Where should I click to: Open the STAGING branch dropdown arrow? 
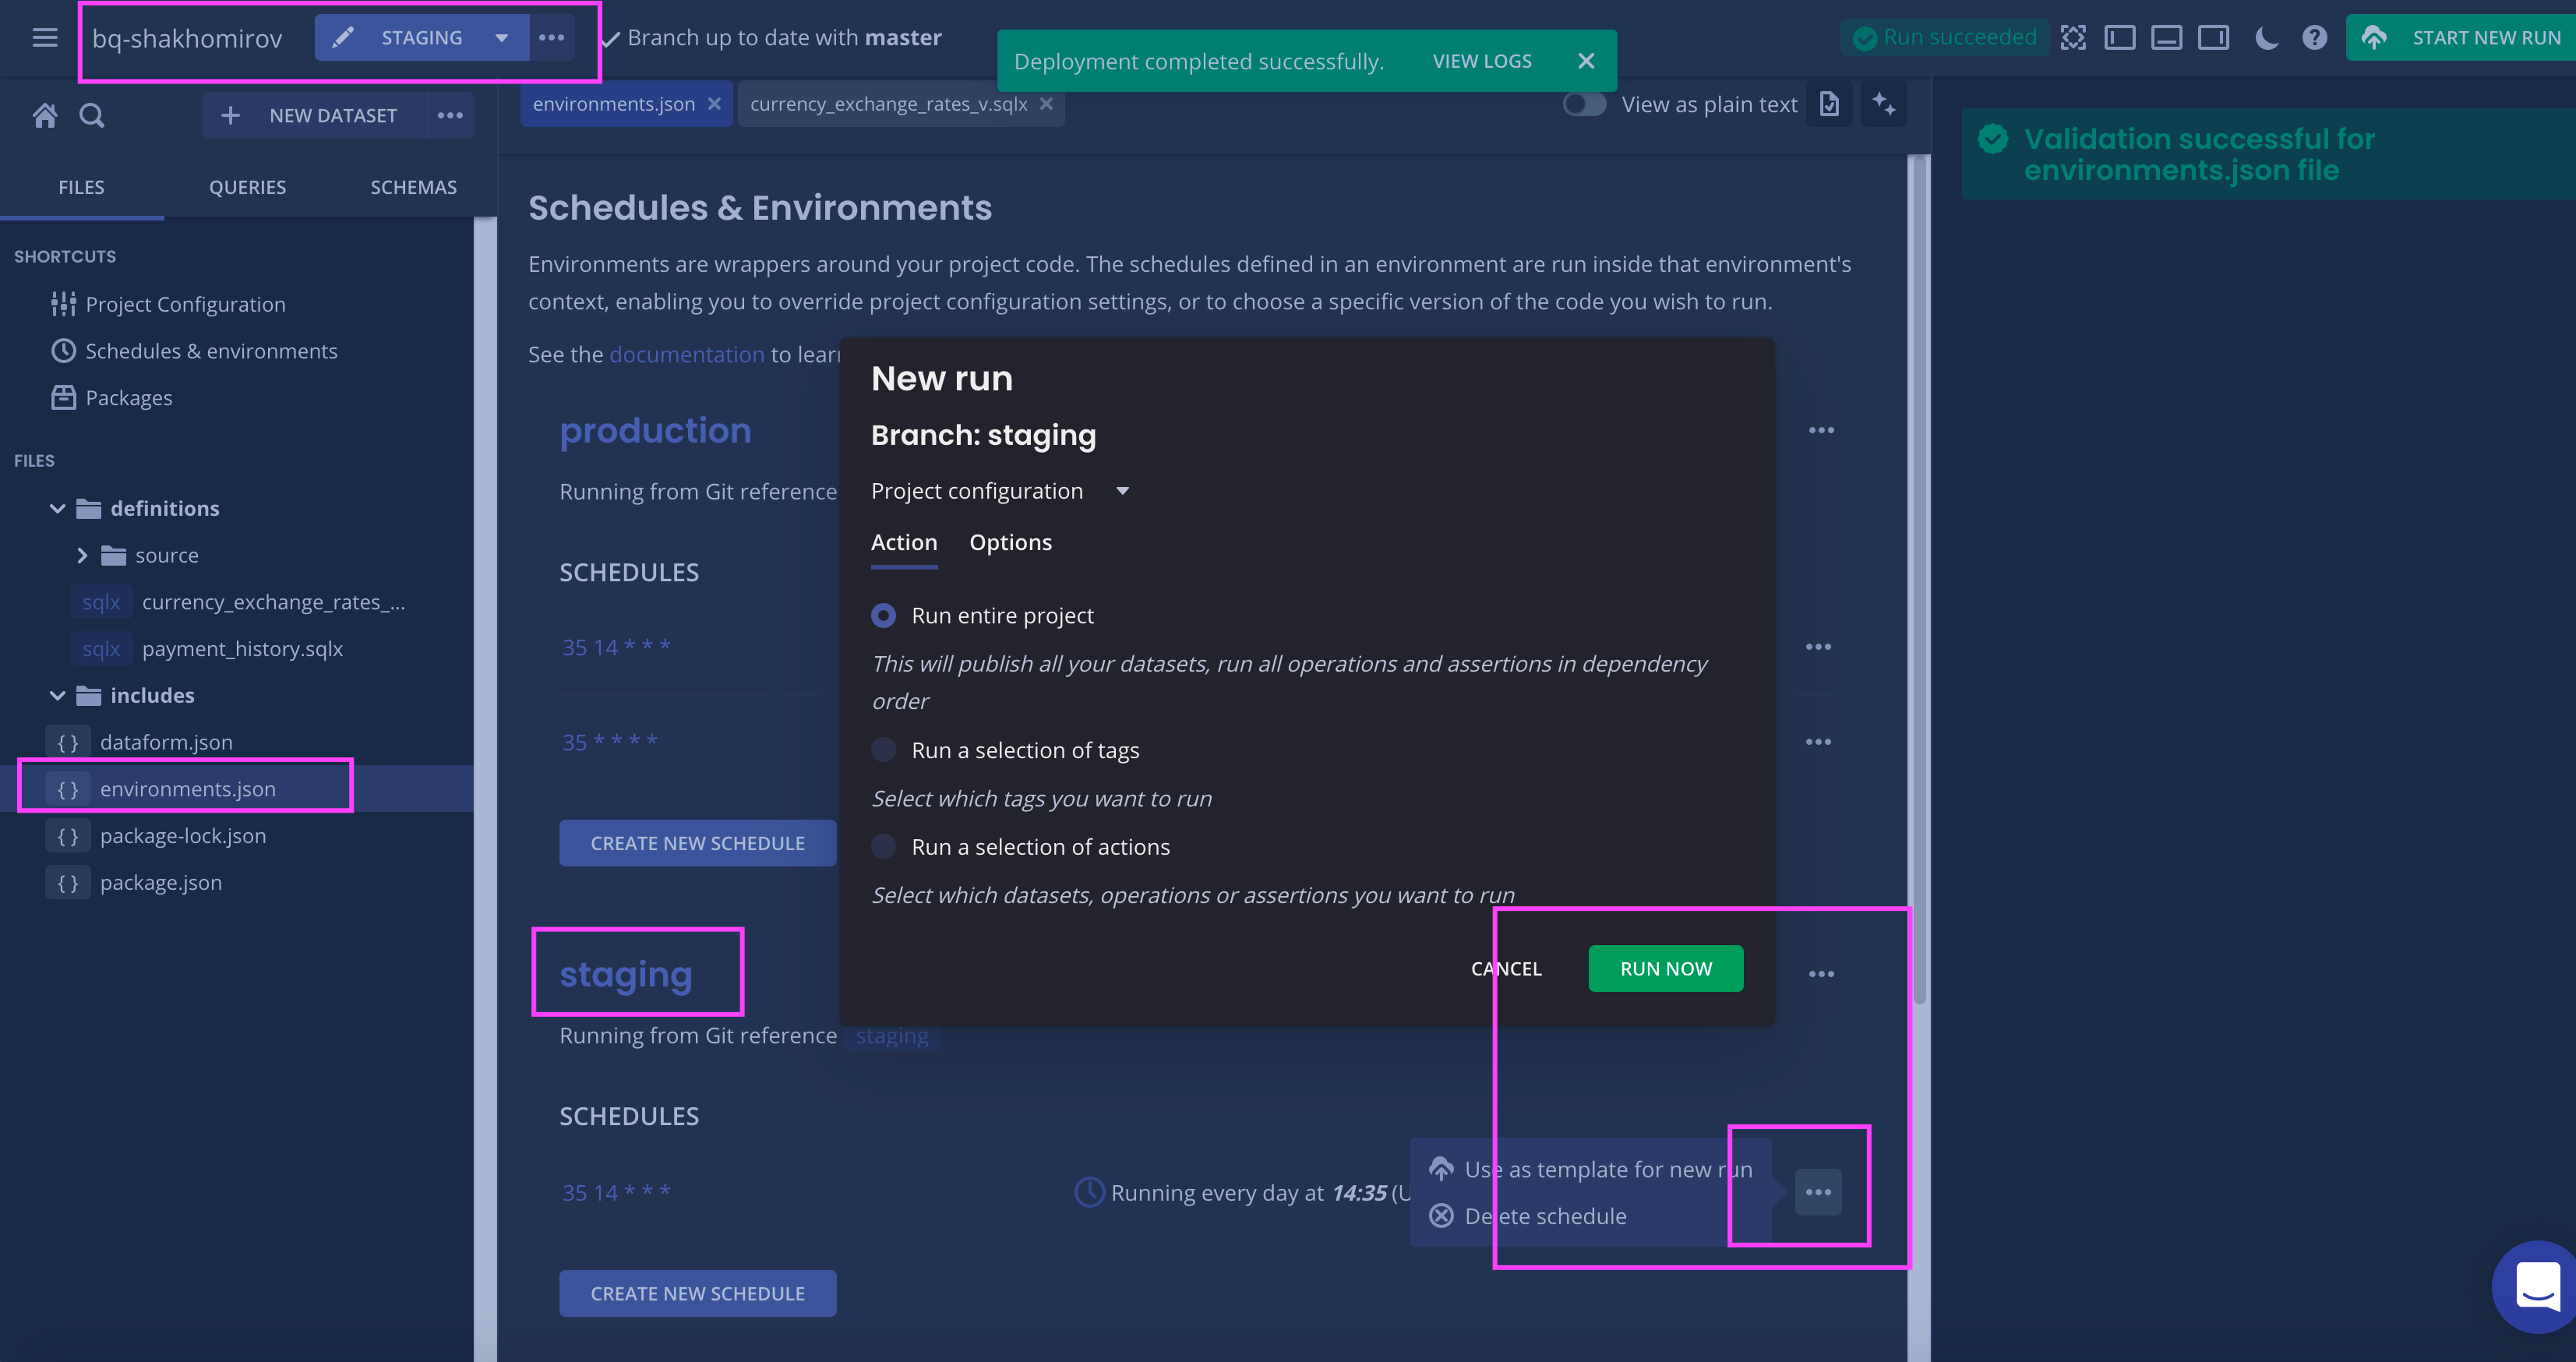pyautogui.click(x=502, y=38)
